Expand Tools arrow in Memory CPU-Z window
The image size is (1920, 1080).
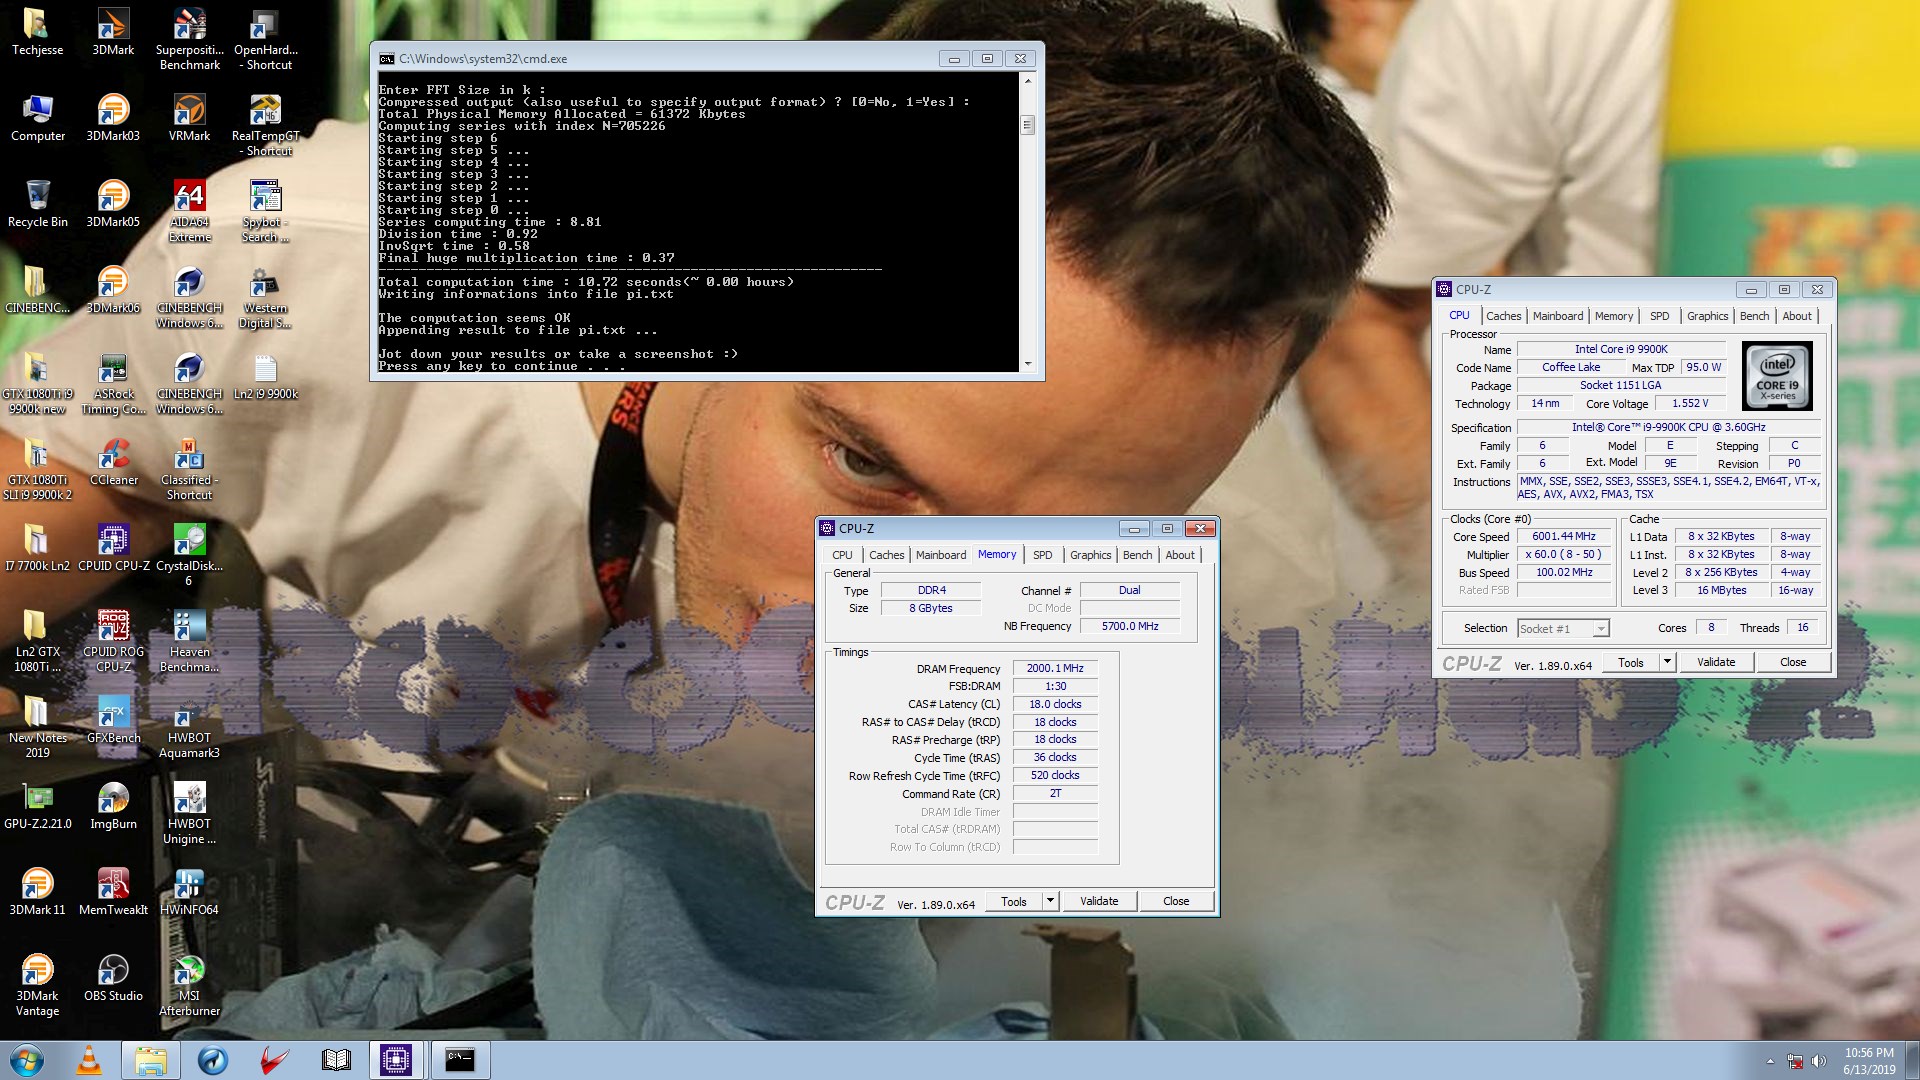point(1050,901)
